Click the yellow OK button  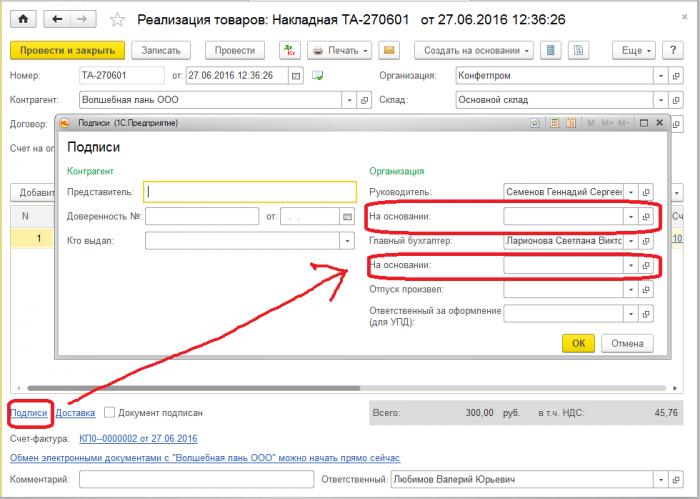(578, 343)
